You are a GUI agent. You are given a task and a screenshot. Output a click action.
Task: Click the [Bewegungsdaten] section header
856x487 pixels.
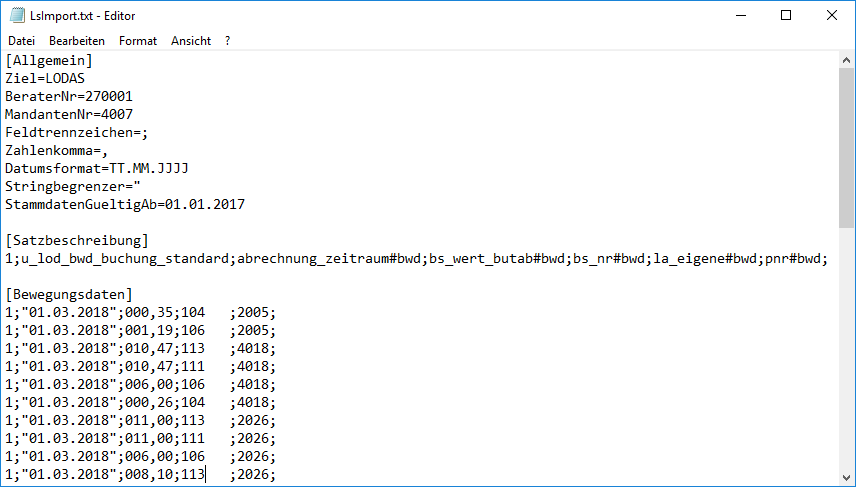[x=69, y=295]
